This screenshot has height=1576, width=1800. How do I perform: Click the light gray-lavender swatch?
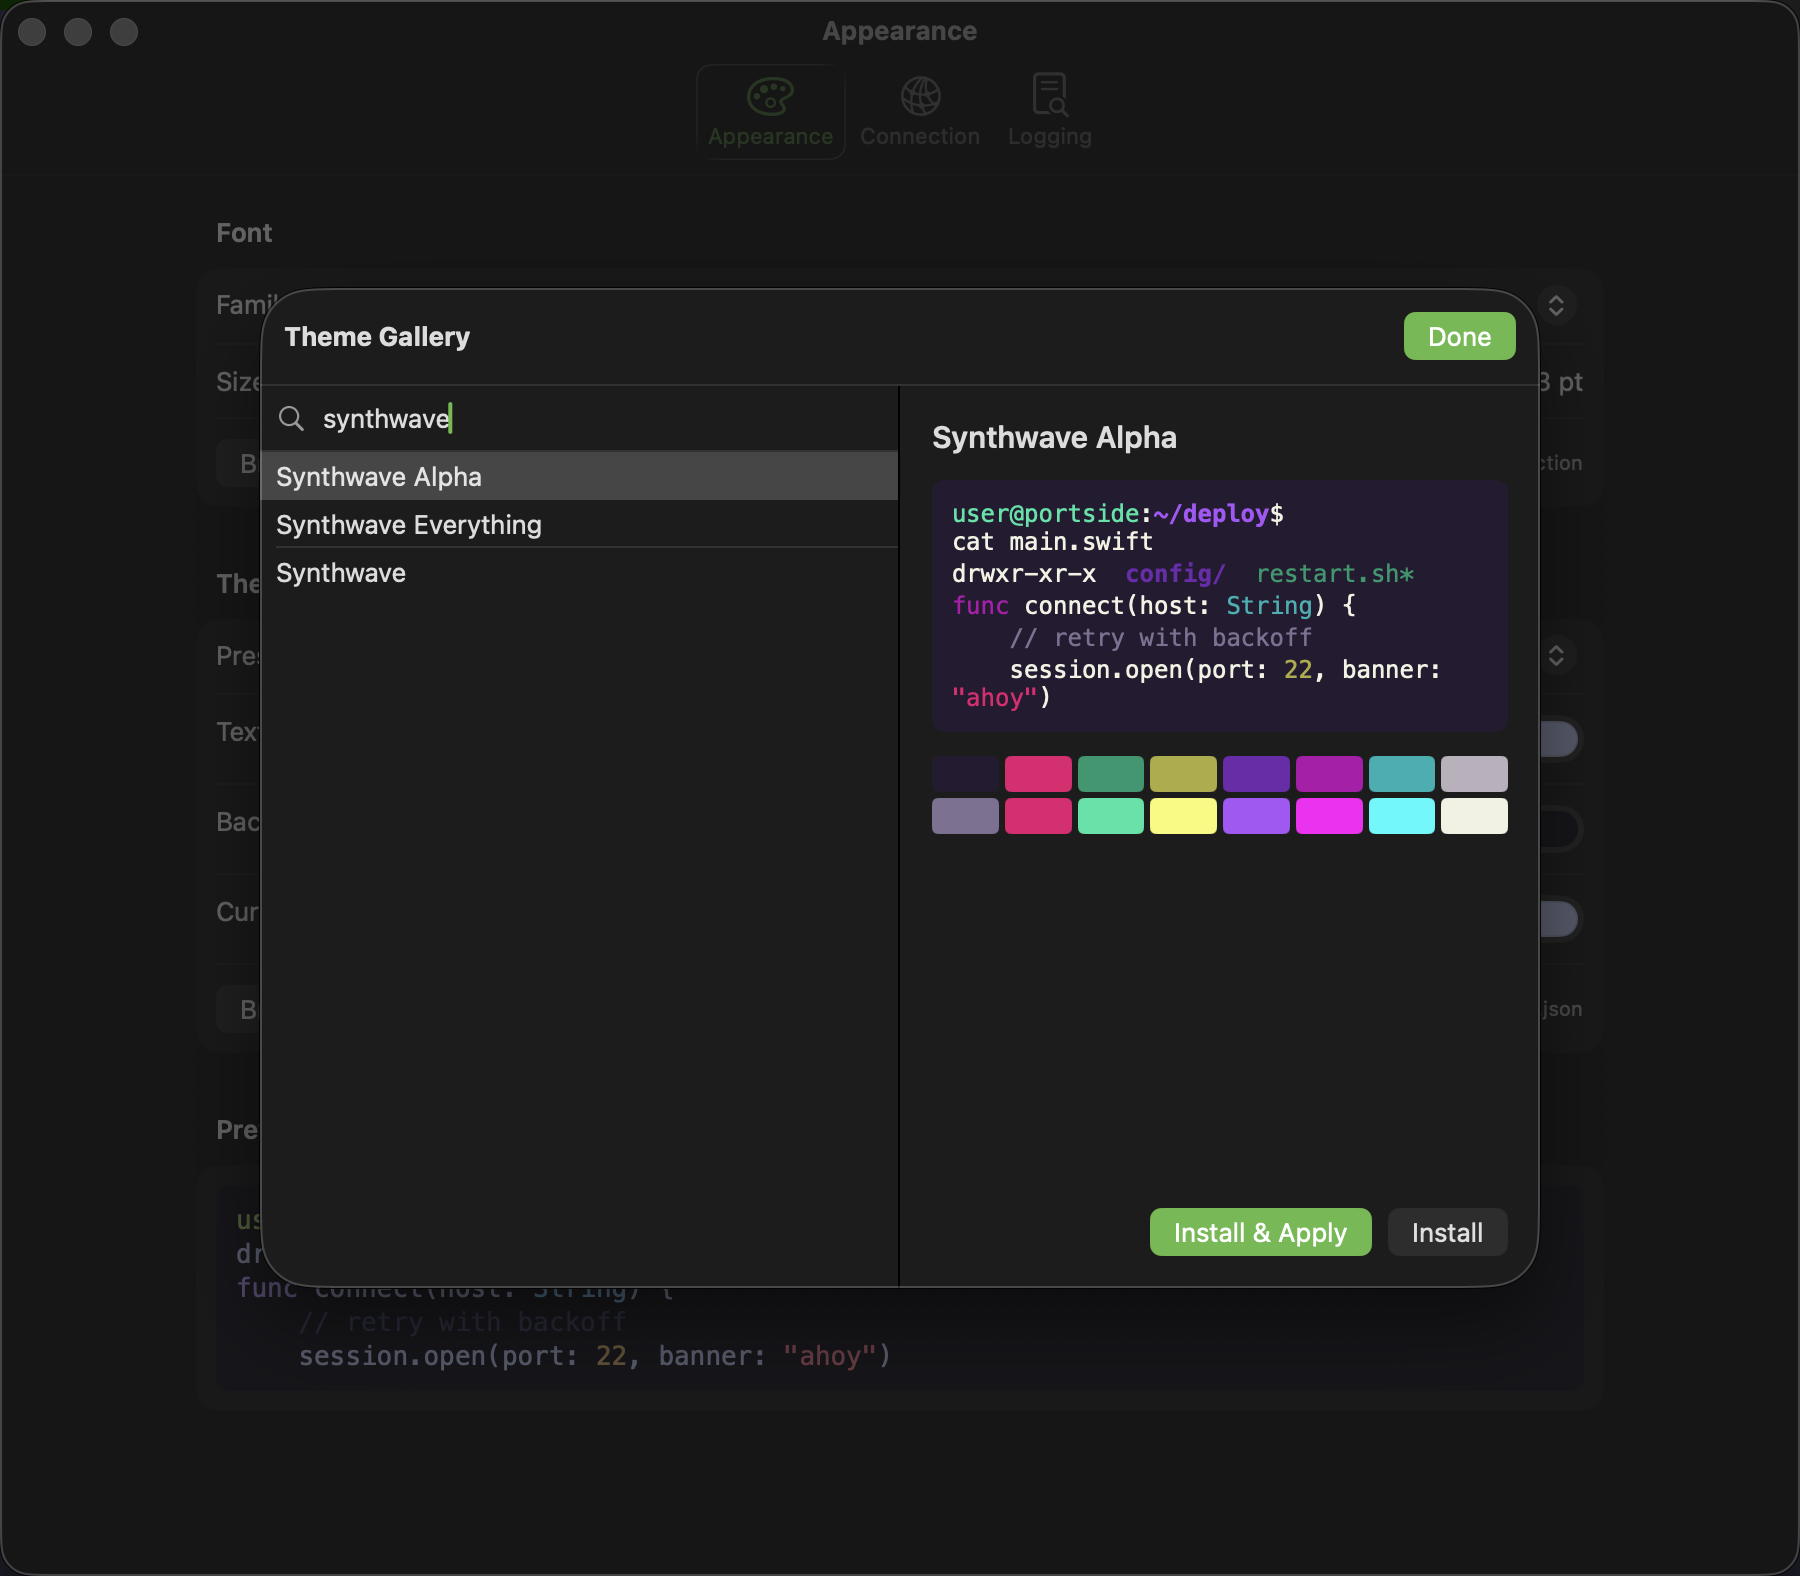(x=1474, y=774)
